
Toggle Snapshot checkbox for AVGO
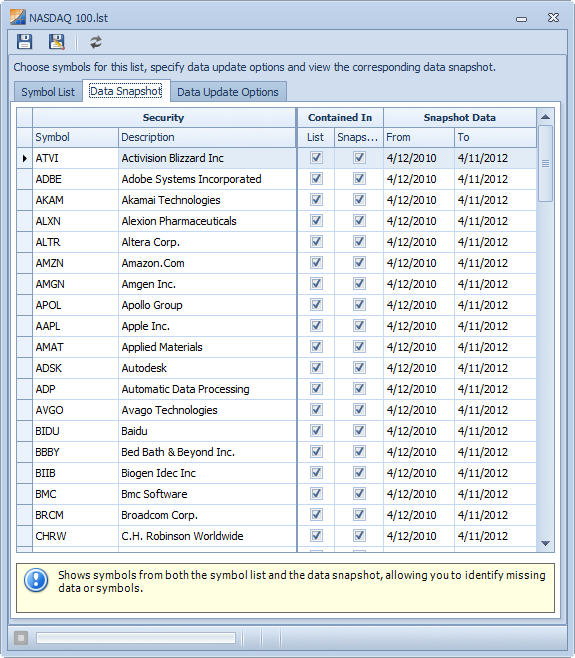click(x=359, y=410)
